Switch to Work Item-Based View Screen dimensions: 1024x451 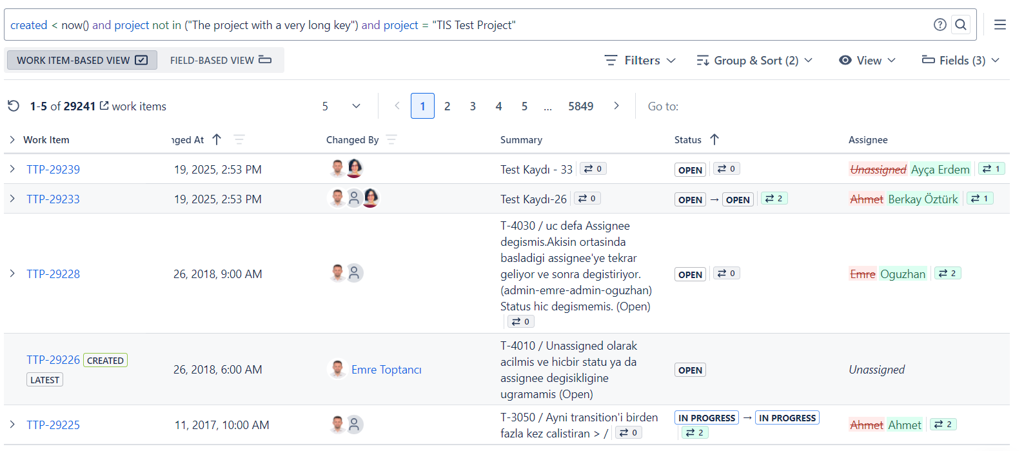click(x=82, y=60)
